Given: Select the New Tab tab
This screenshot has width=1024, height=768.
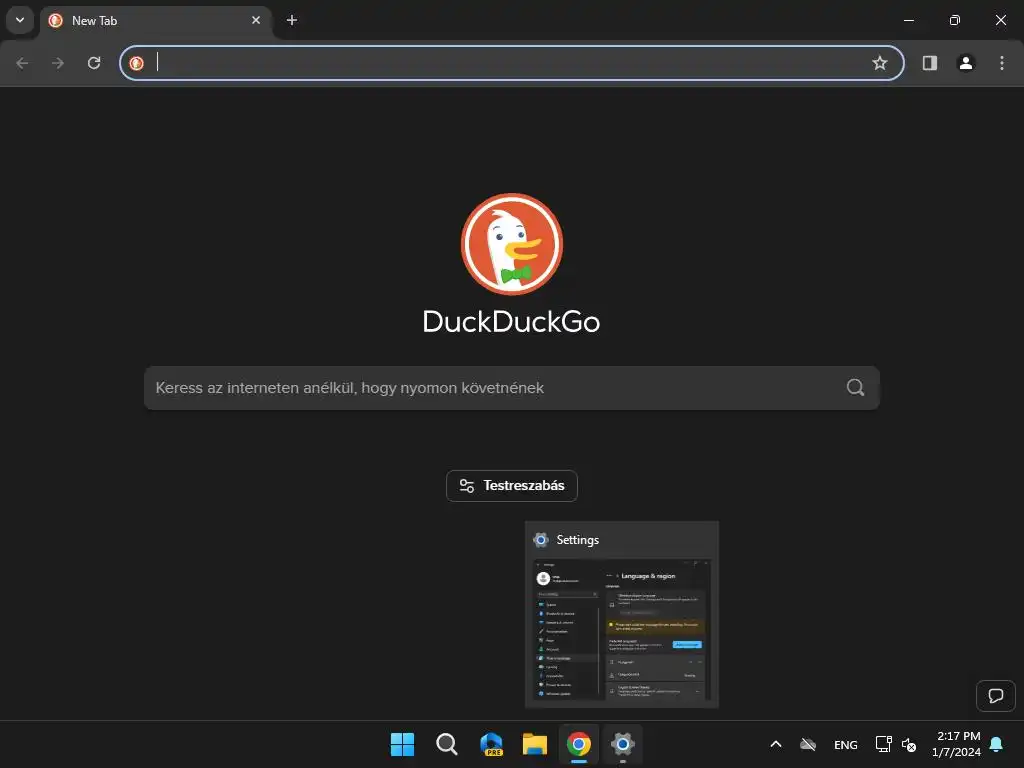Looking at the screenshot, I should click(155, 21).
